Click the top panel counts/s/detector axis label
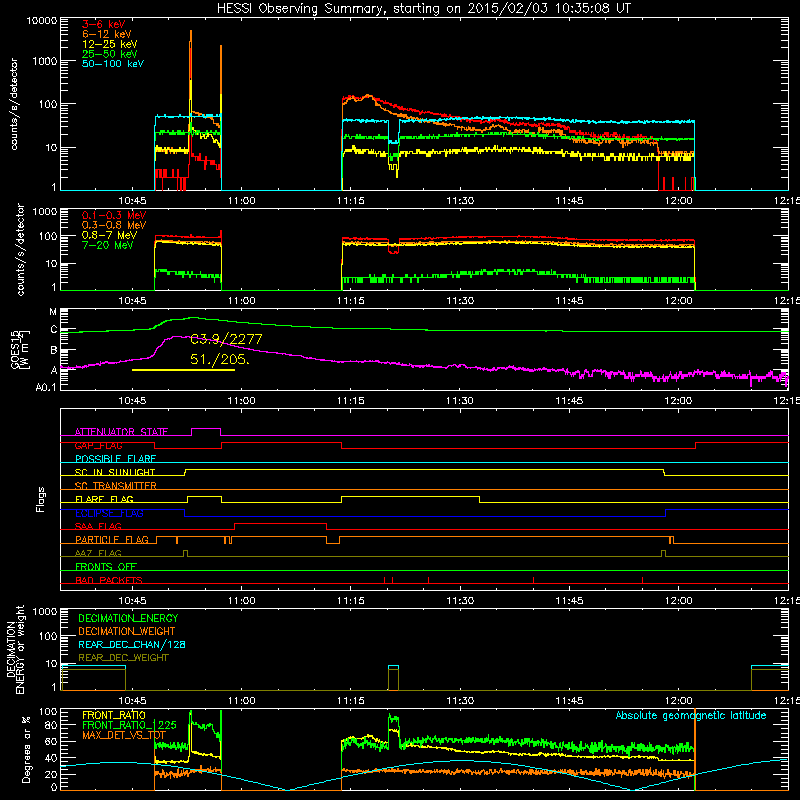800x800 pixels. pos(13,104)
